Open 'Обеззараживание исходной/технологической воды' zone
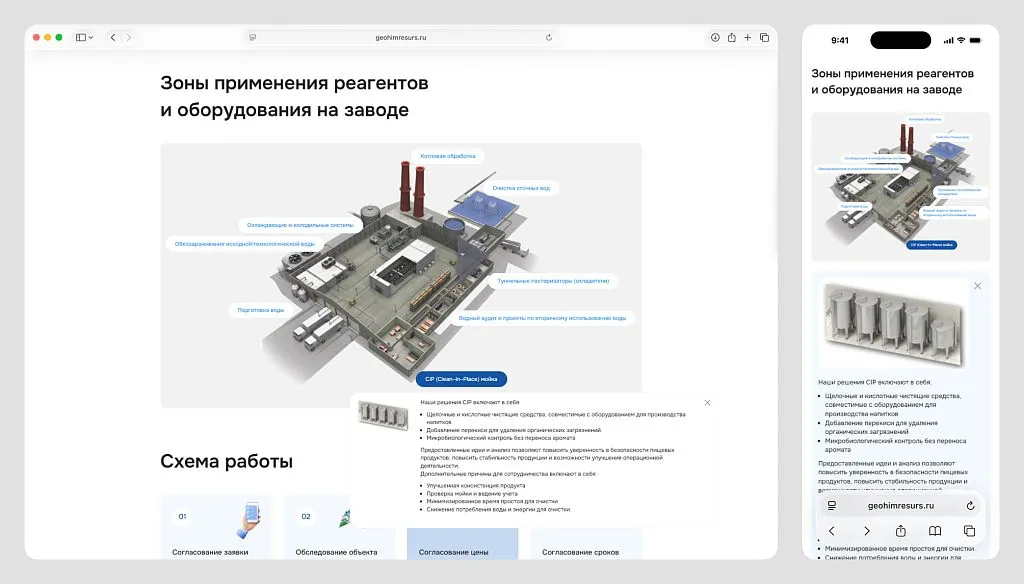Screen dimensions: 1024x584 [244, 243]
